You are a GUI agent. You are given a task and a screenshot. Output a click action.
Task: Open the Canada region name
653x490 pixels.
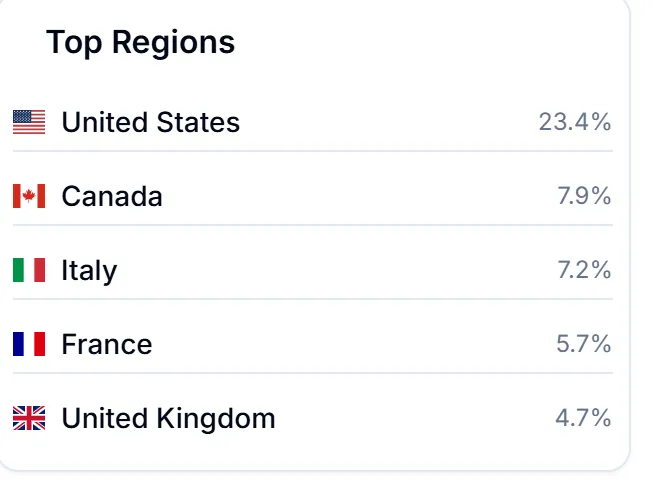(x=112, y=196)
